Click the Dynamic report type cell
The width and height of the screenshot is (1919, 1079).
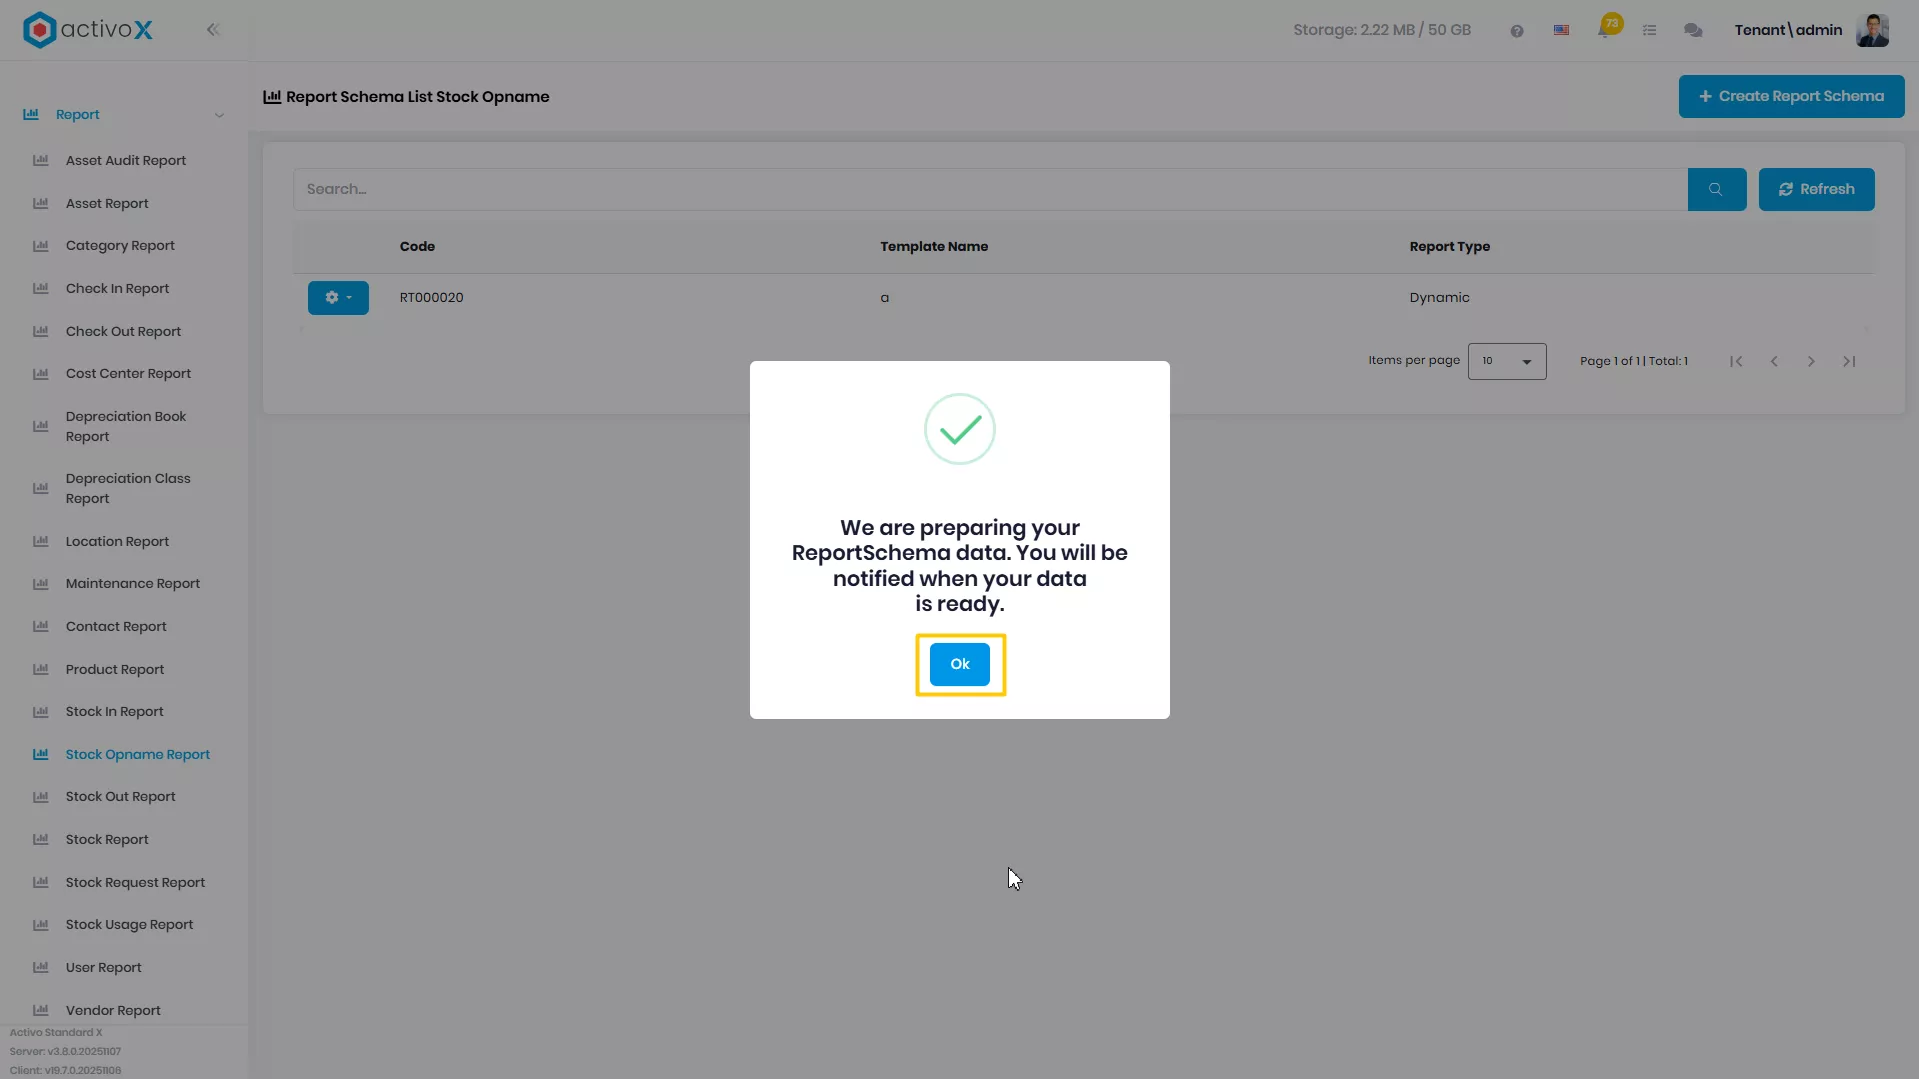pyautogui.click(x=1439, y=298)
